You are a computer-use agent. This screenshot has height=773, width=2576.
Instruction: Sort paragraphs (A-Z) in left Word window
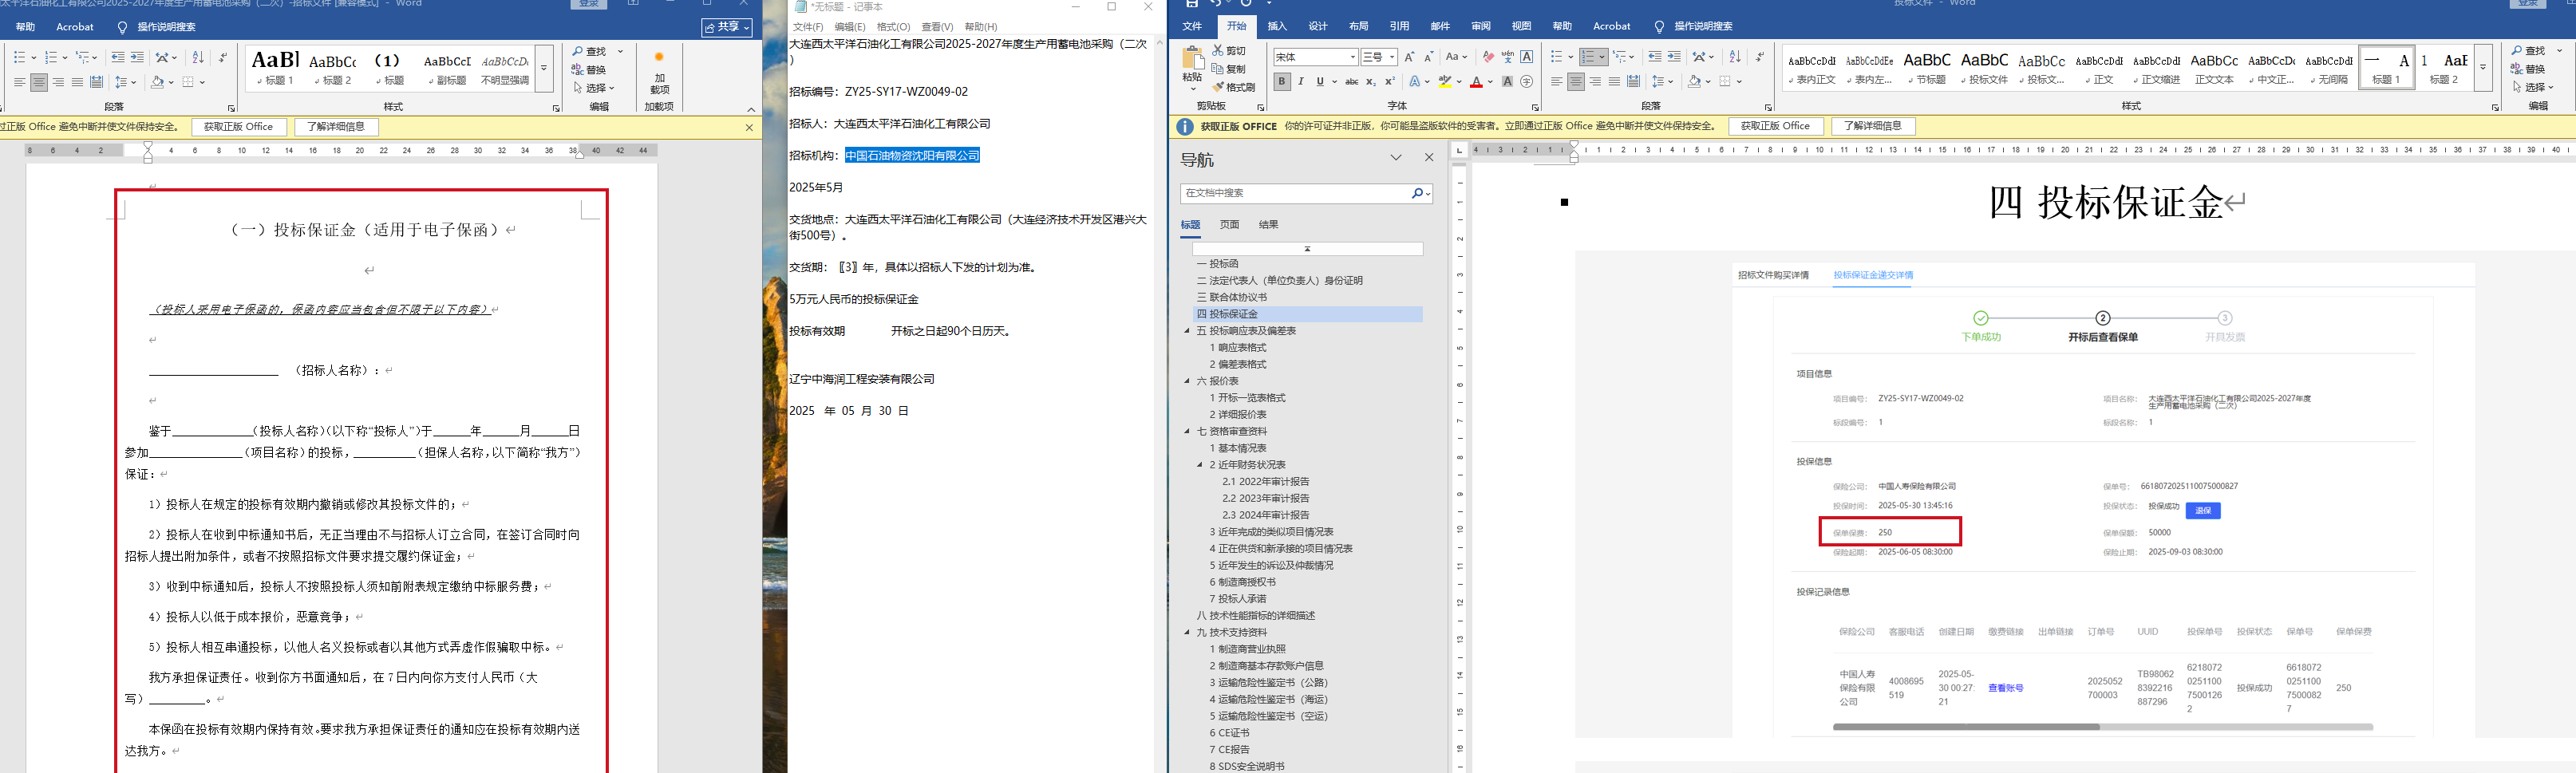click(198, 57)
